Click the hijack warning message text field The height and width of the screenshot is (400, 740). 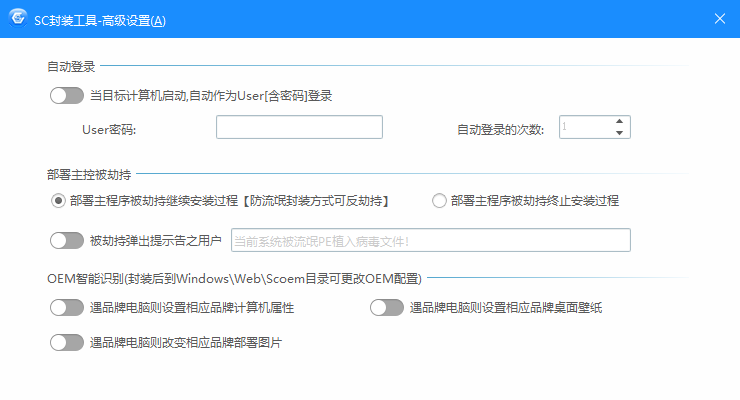click(x=430, y=240)
